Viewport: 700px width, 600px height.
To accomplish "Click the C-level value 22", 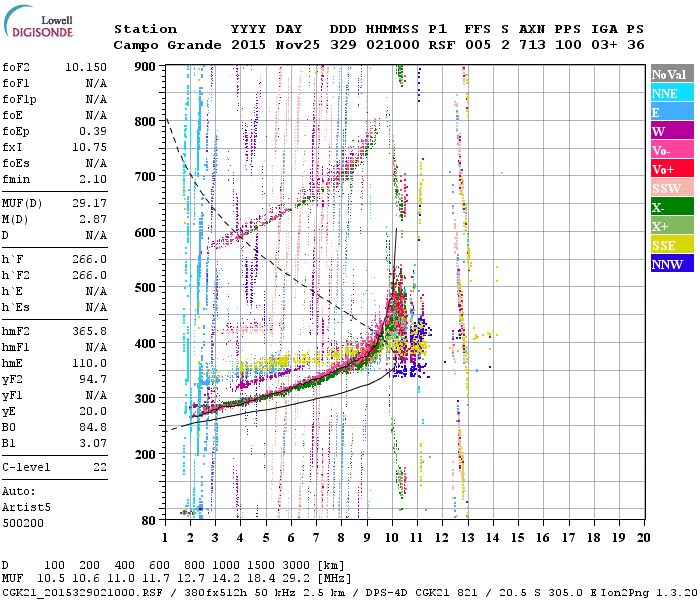I will coord(100,467).
